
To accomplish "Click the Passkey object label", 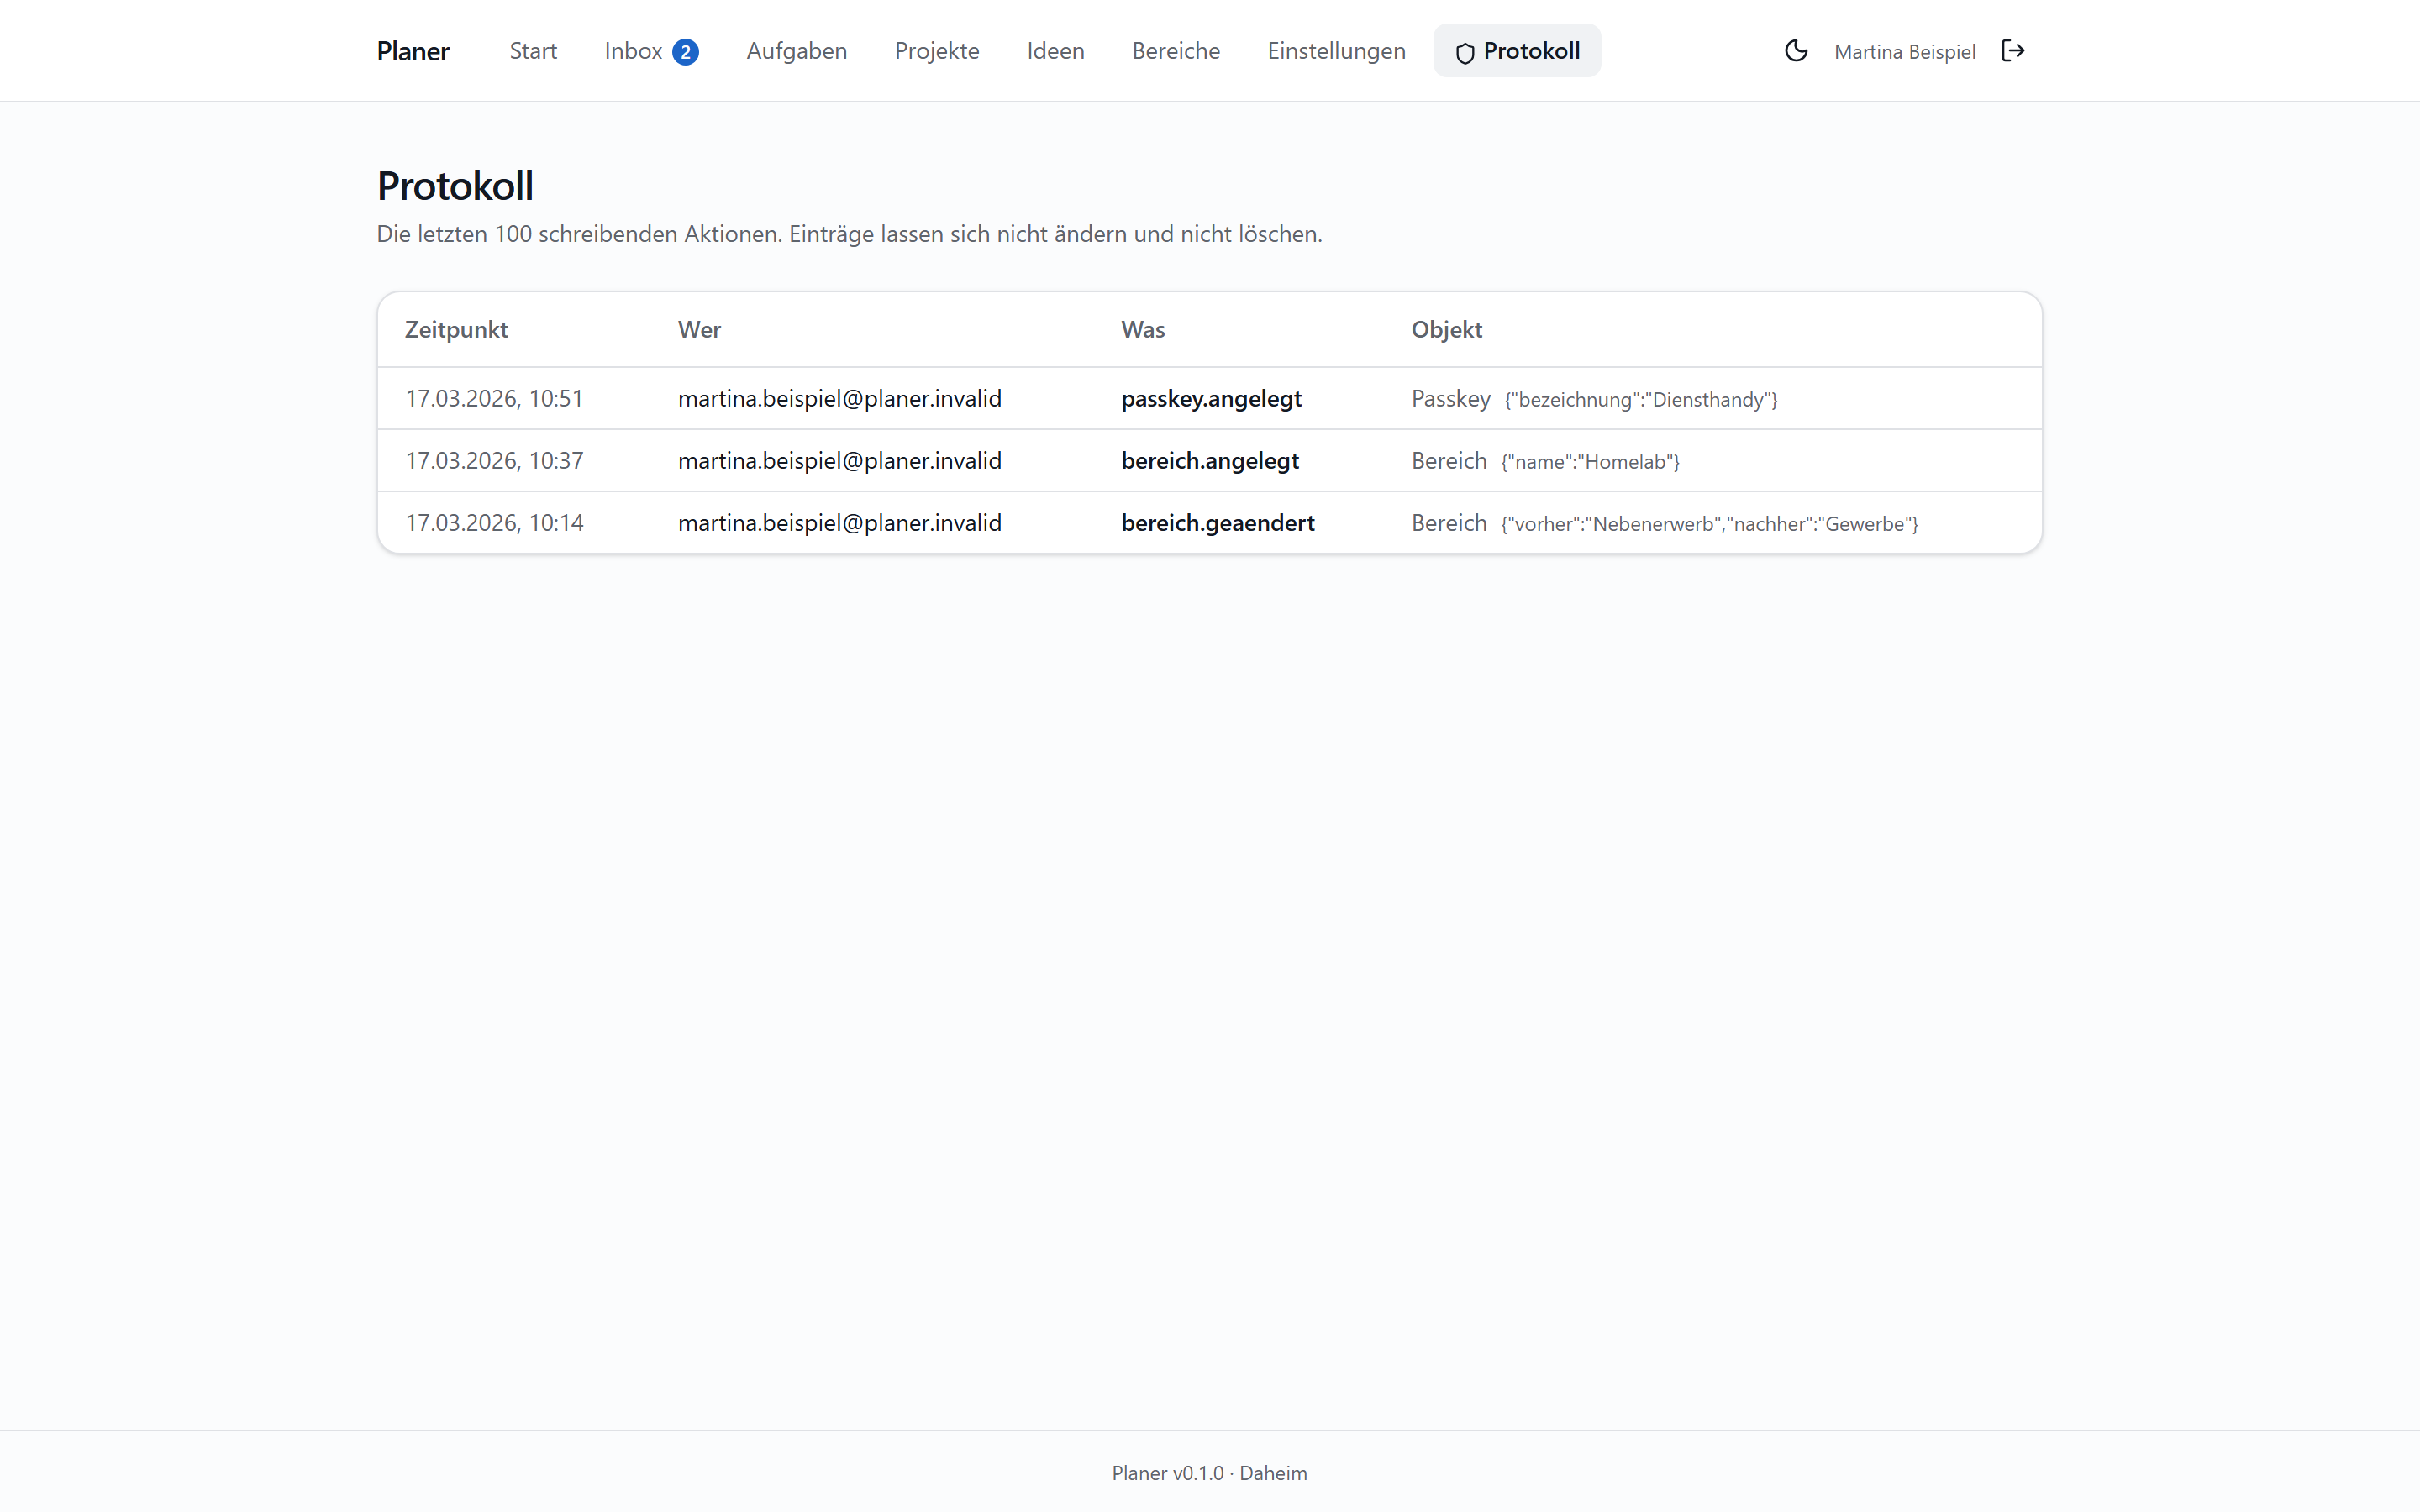I will (x=1451, y=398).
